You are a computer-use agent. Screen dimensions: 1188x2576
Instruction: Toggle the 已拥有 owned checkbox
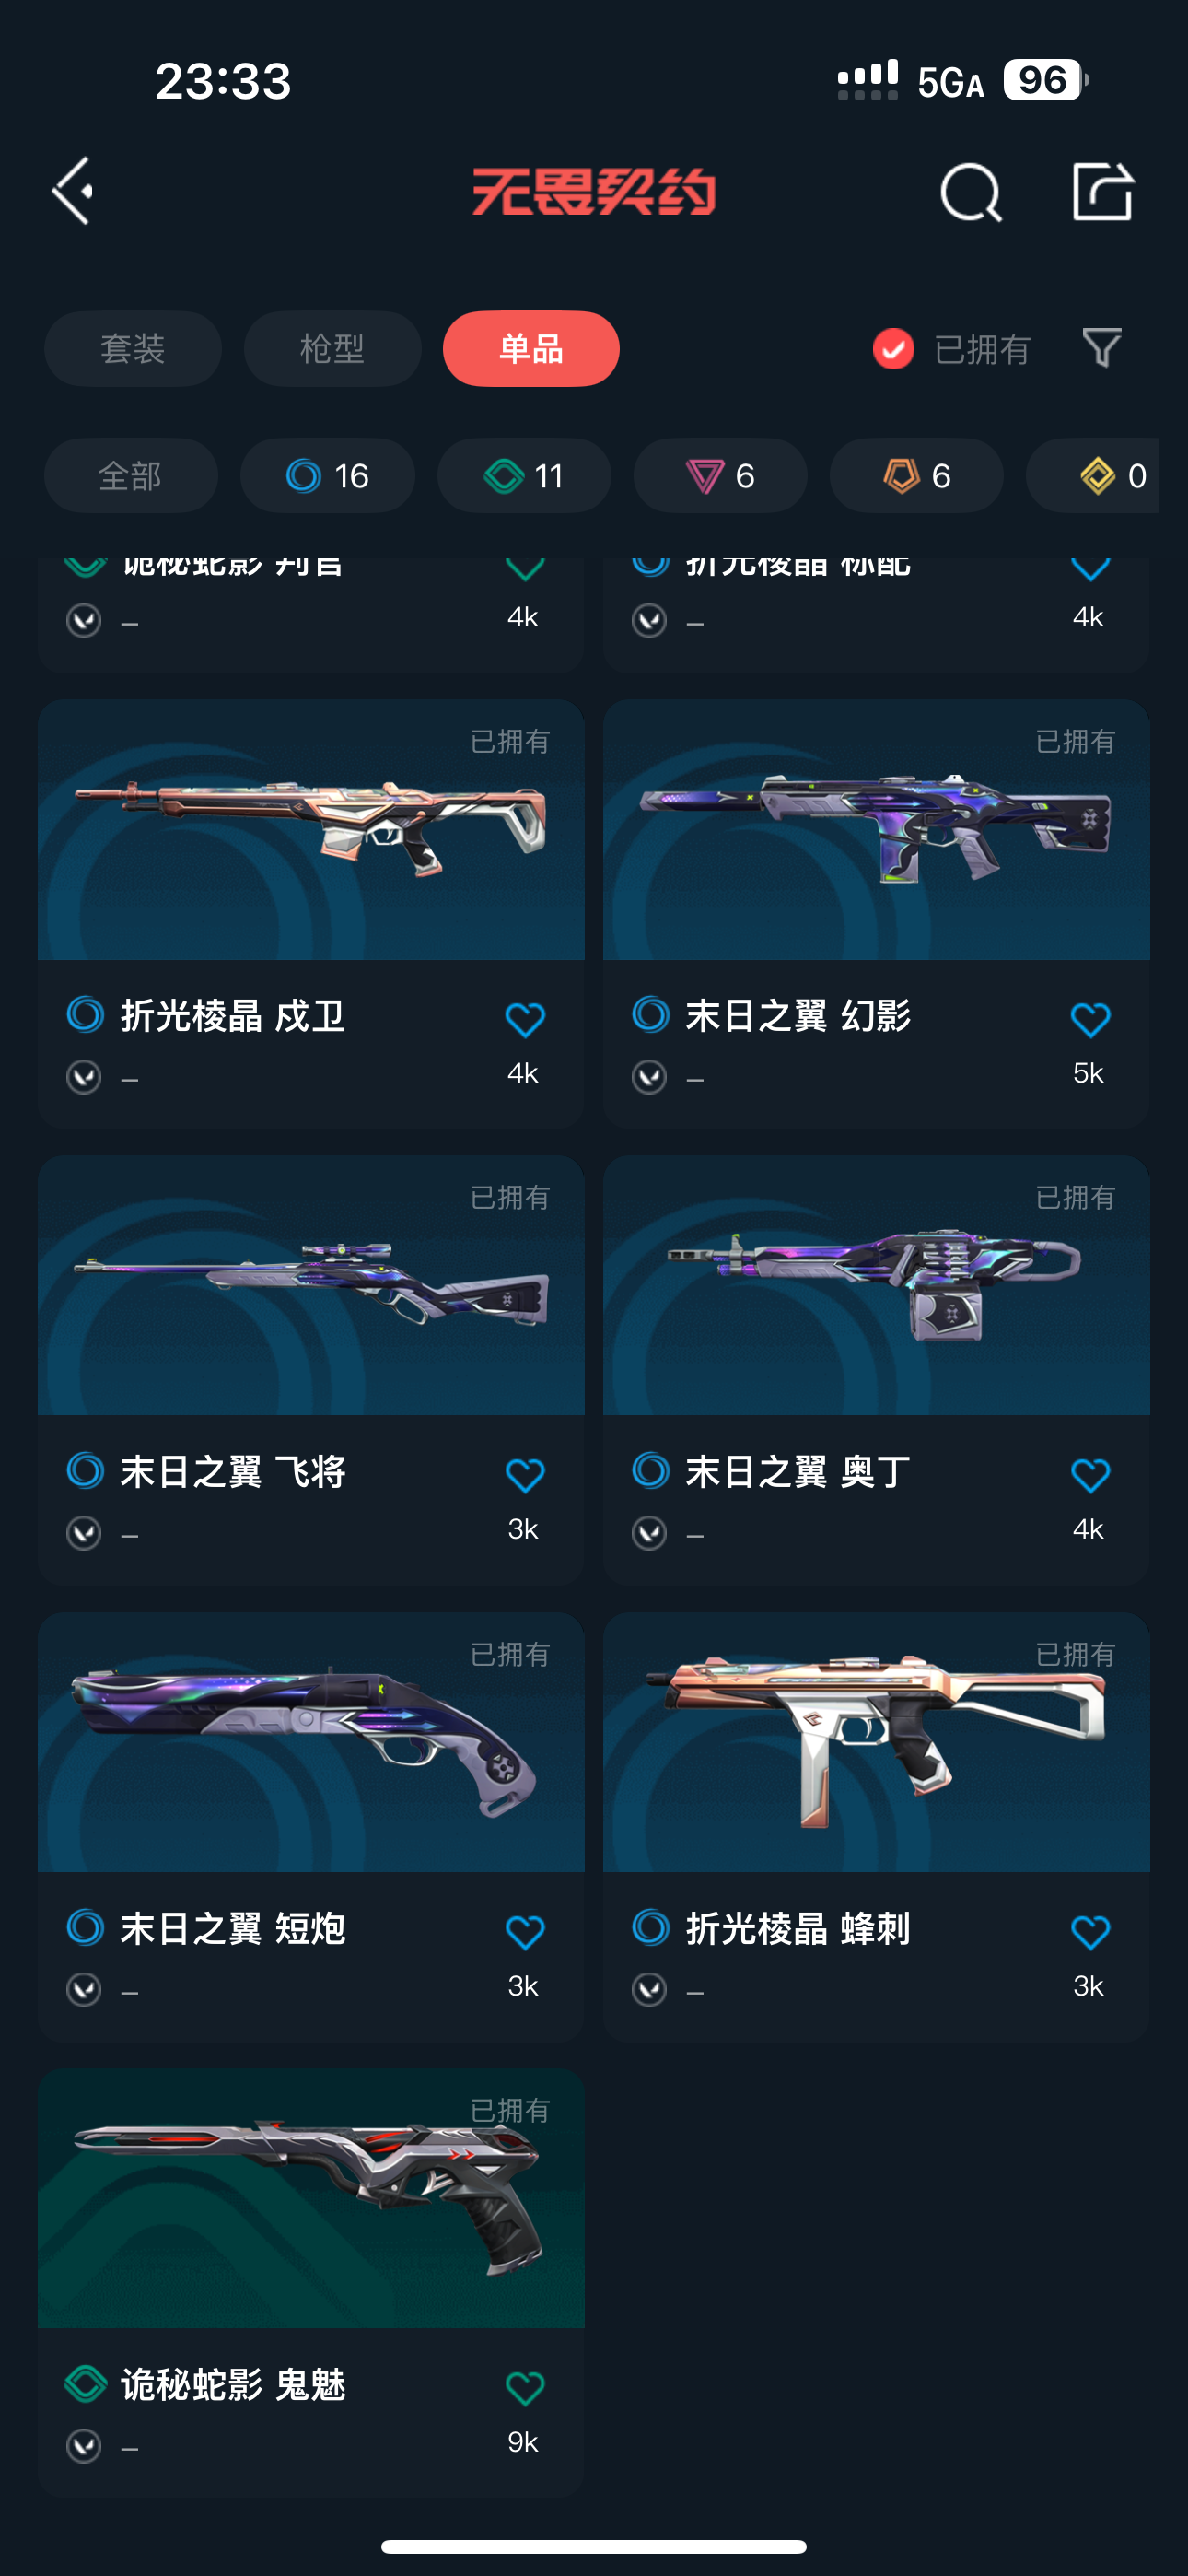[893, 349]
